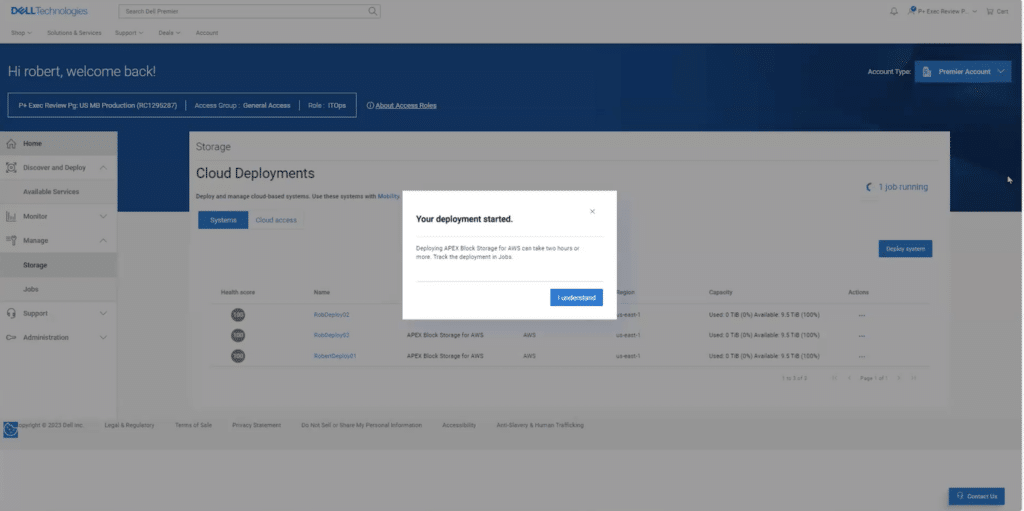Open the notifications bell
The height and width of the screenshot is (511, 1024).
point(894,11)
